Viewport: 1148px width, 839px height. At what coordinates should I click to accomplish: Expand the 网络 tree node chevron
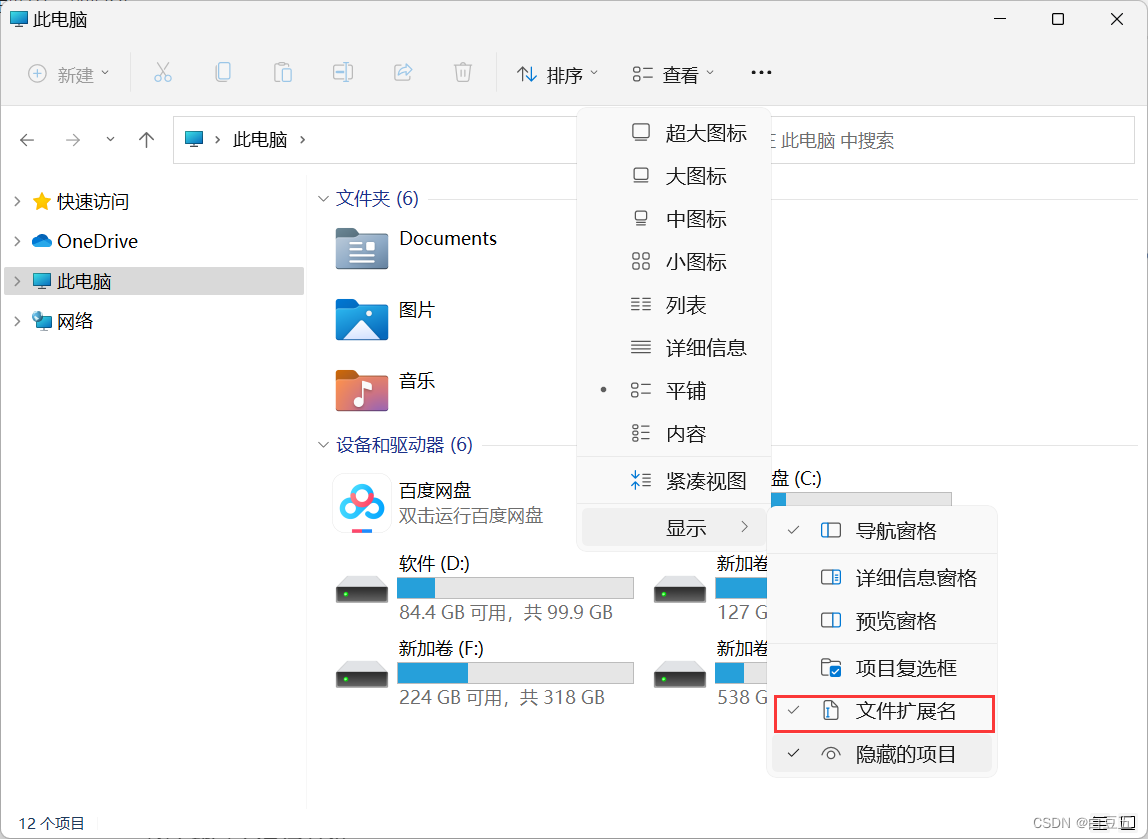click(x=18, y=321)
